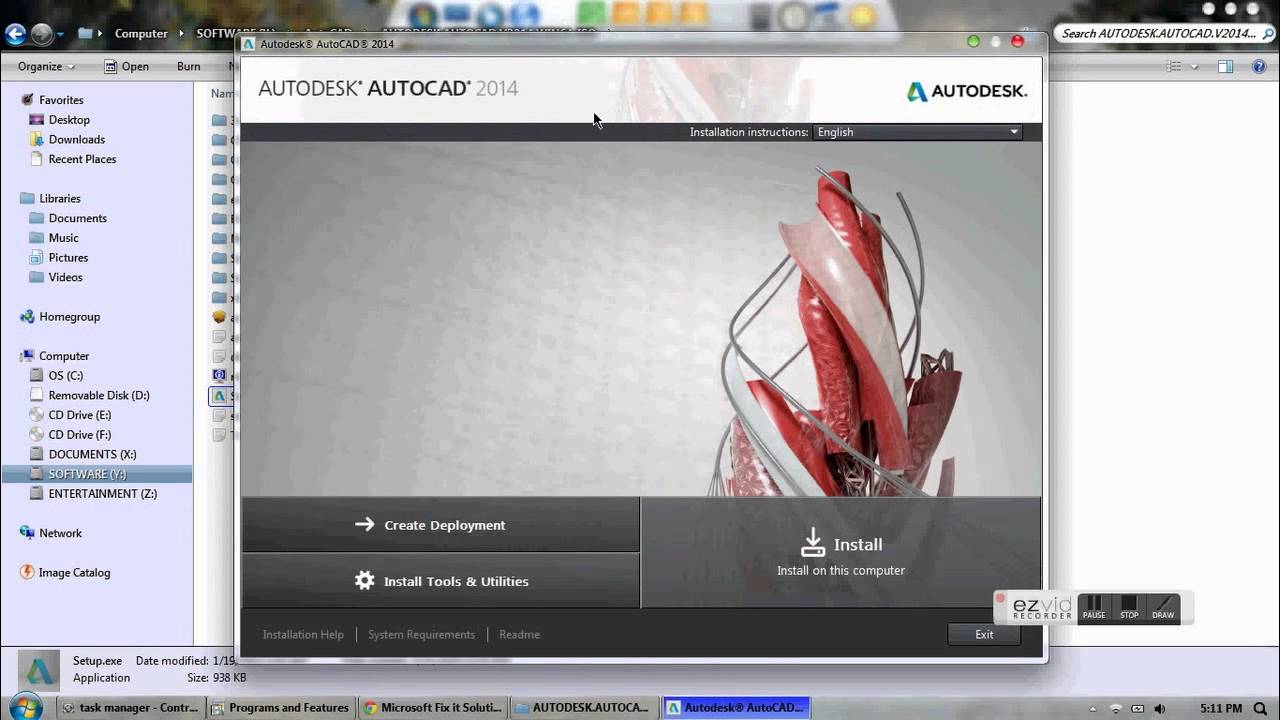Open the Readme link
Screen dimensions: 1280x720
coord(519,635)
